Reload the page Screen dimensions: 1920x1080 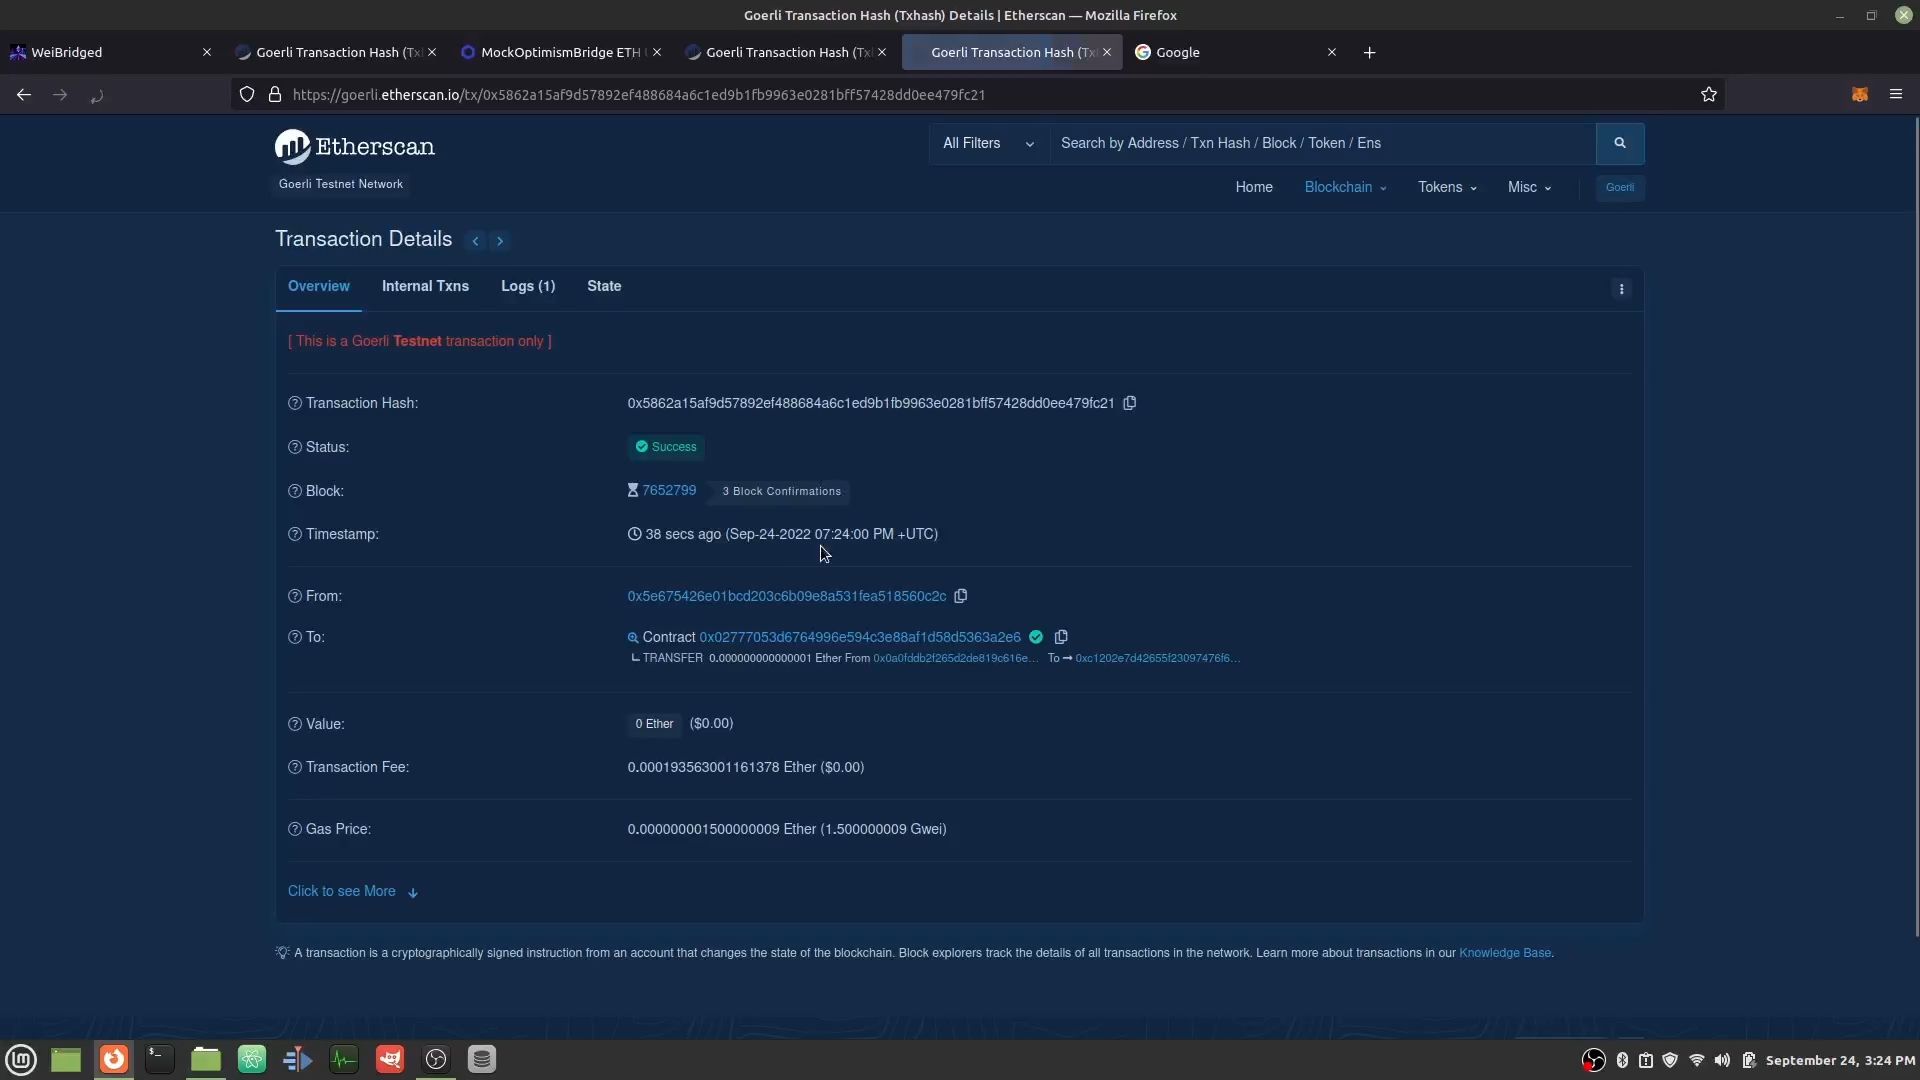(97, 96)
